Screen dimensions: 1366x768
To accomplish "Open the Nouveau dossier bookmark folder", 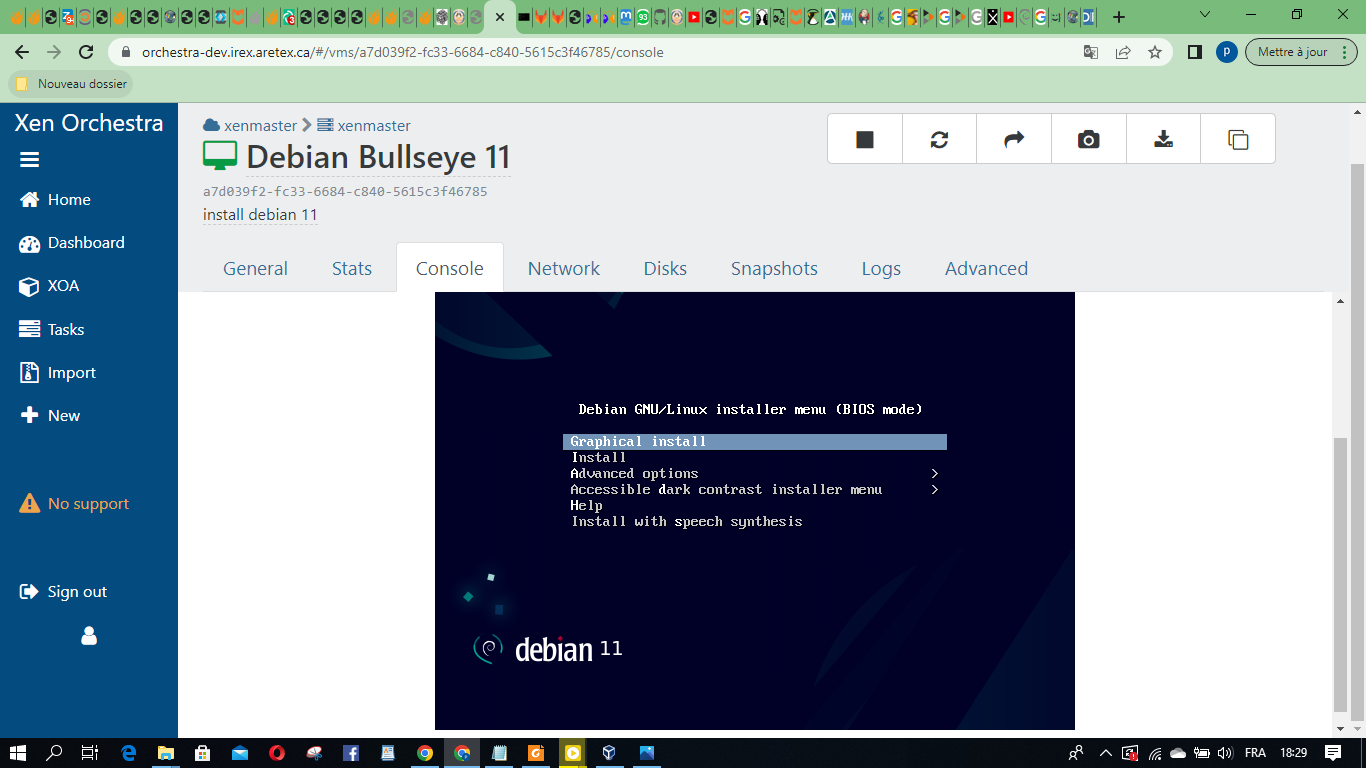I will 72,84.
